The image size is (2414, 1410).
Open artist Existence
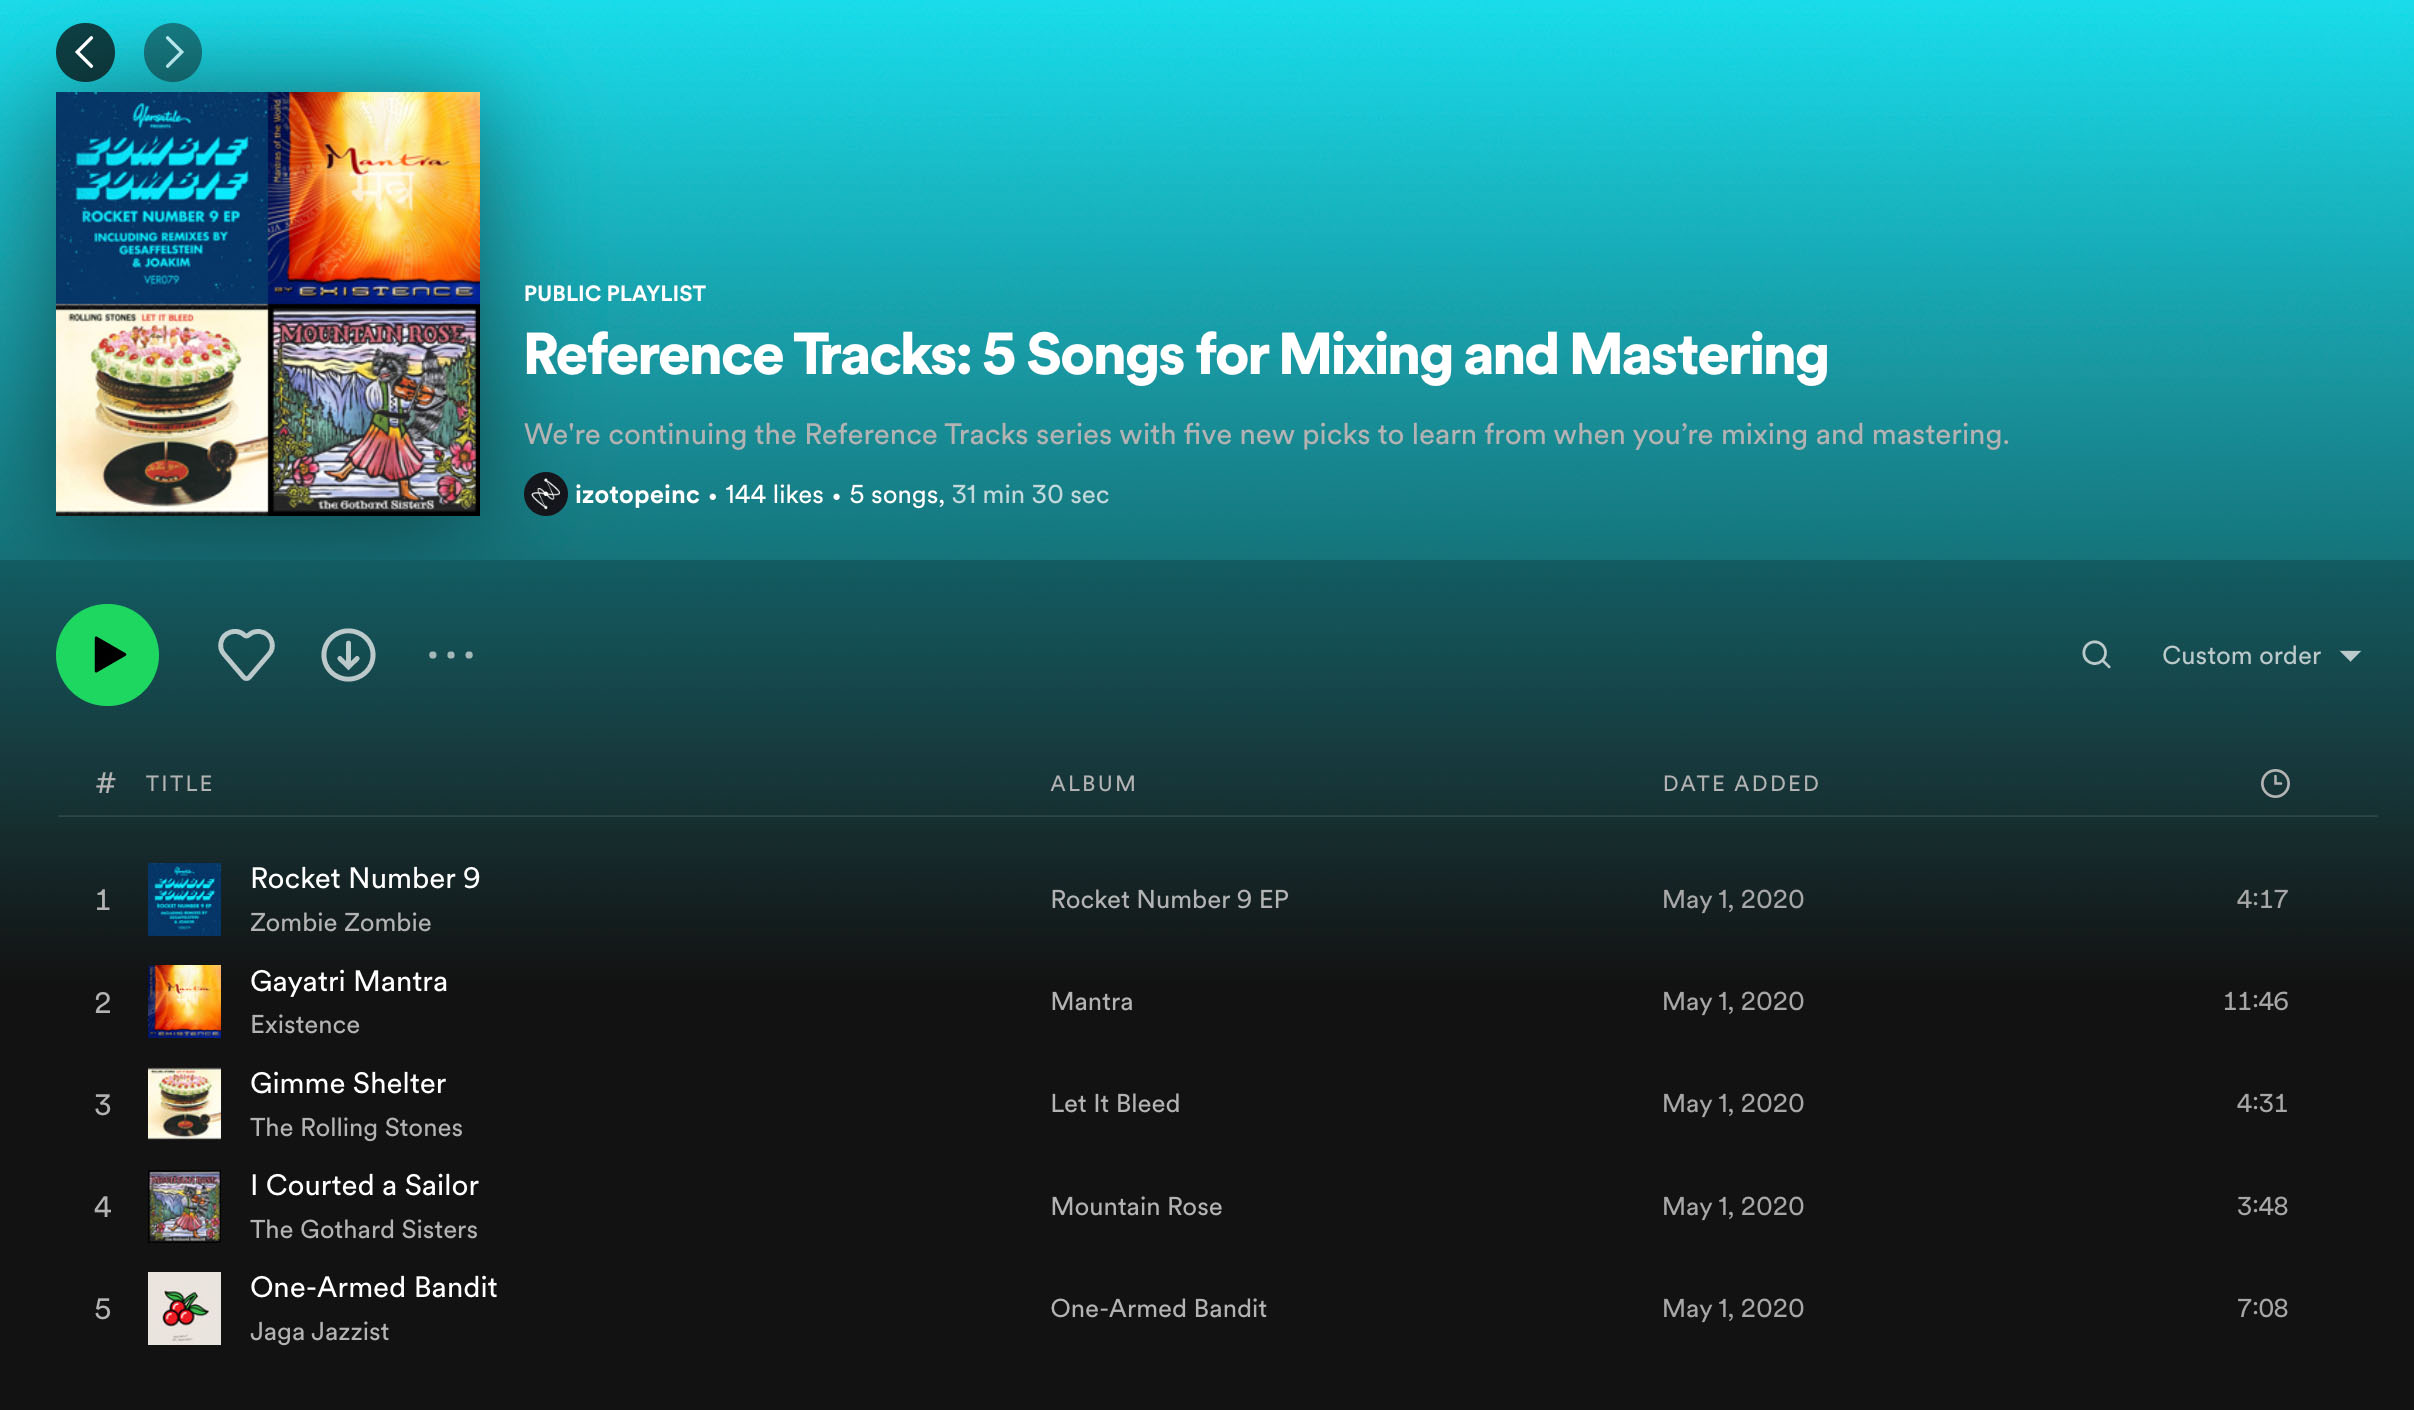tap(305, 1024)
